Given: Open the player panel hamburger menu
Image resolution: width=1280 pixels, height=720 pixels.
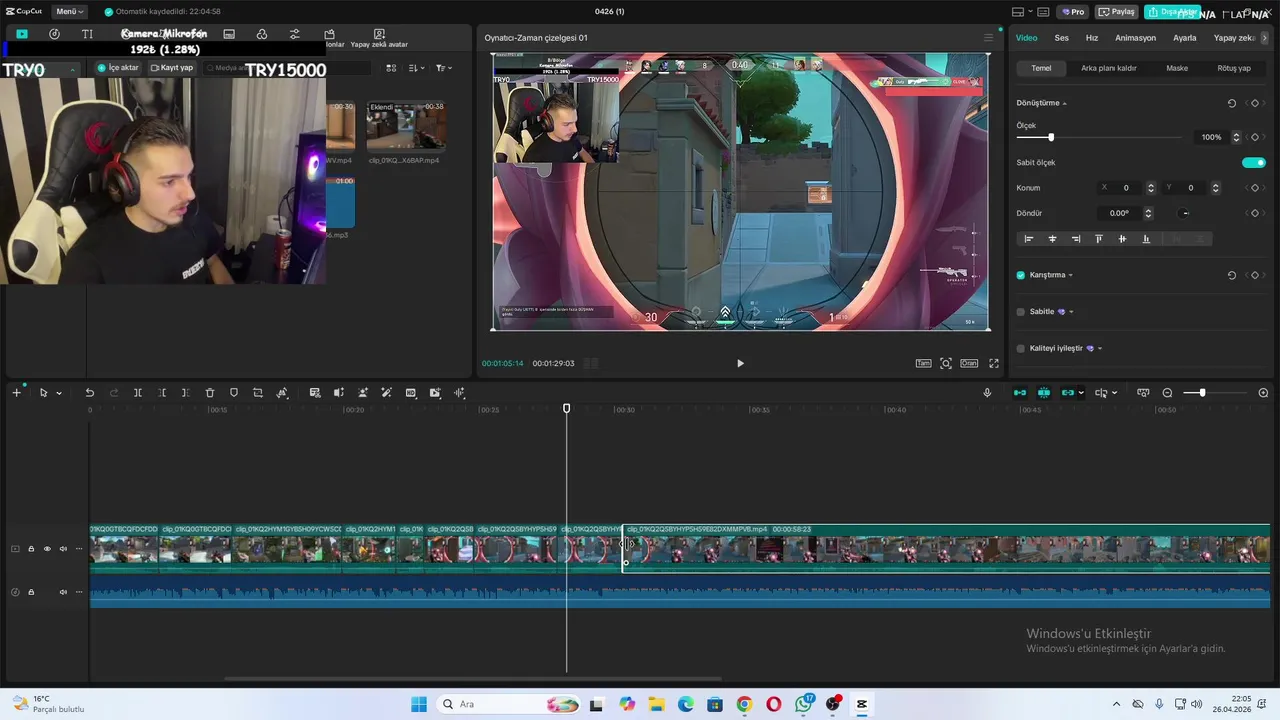Looking at the screenshot, I should point(988,38).
